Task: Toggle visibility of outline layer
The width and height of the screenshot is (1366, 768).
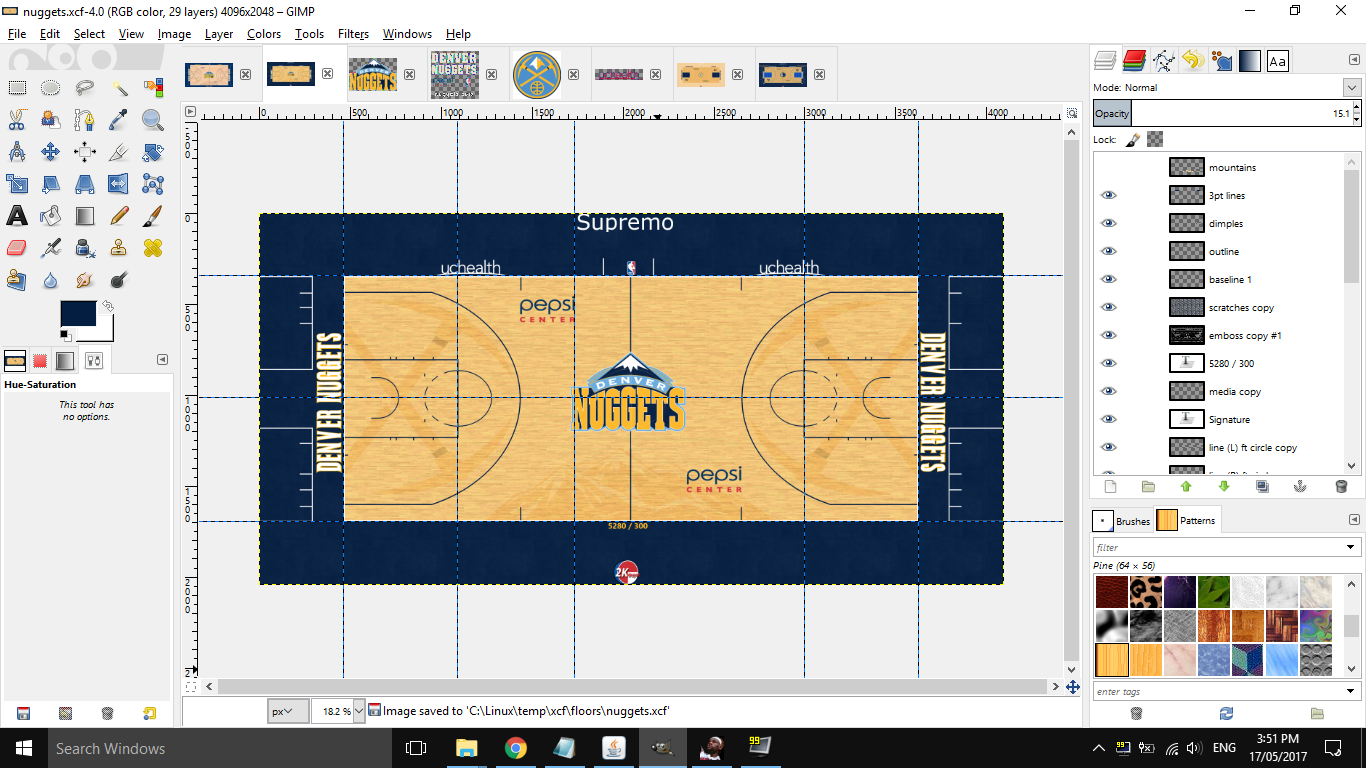Action: pos(1108,252)
